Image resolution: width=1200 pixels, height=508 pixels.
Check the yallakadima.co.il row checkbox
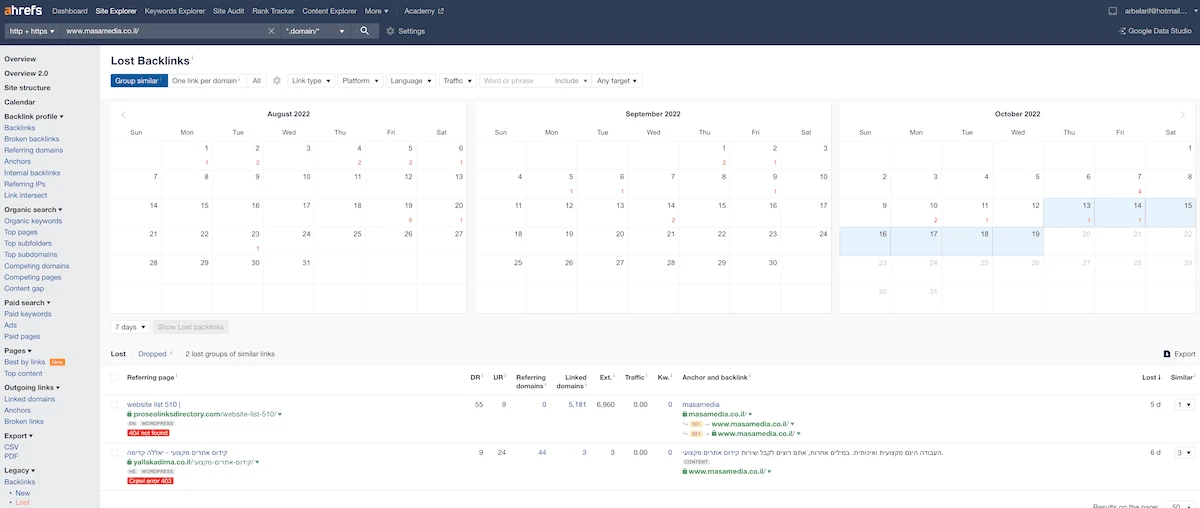(114, 453)
